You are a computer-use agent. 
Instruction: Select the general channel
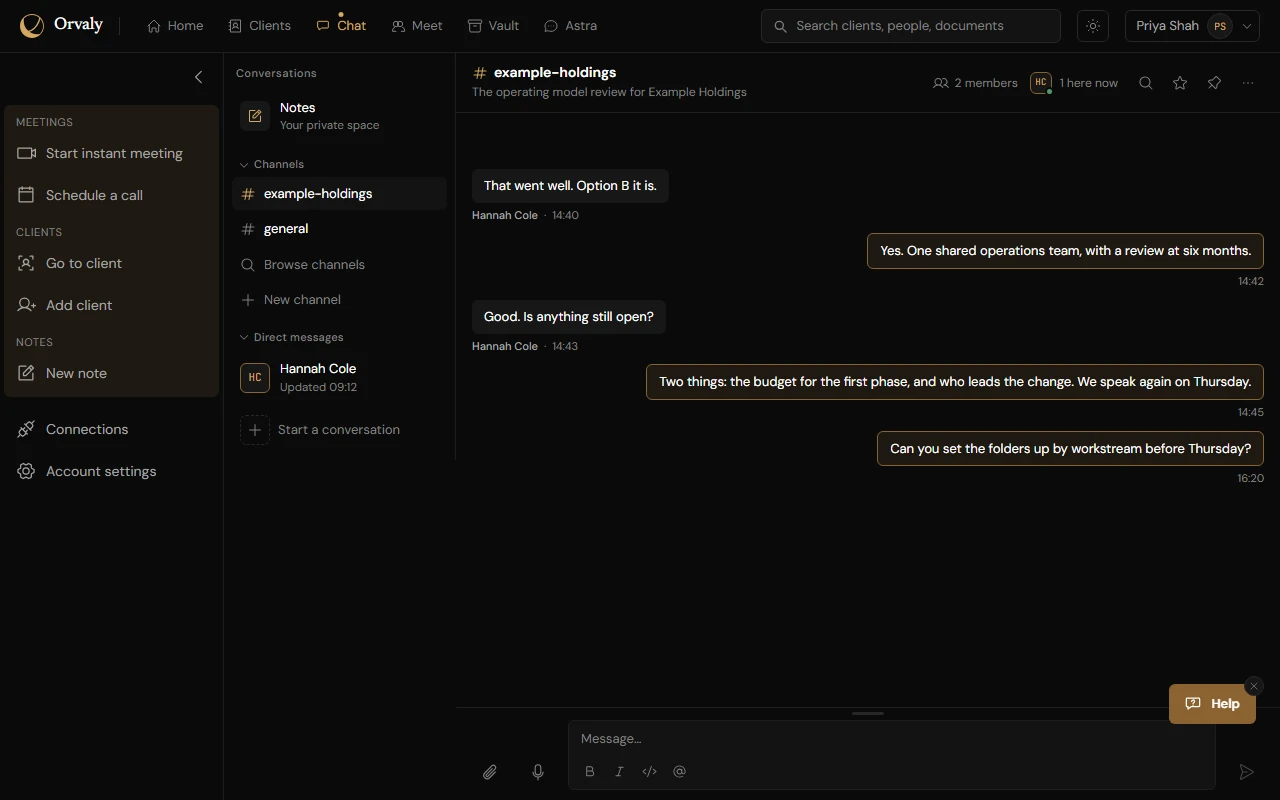click(x=339, y=229)
